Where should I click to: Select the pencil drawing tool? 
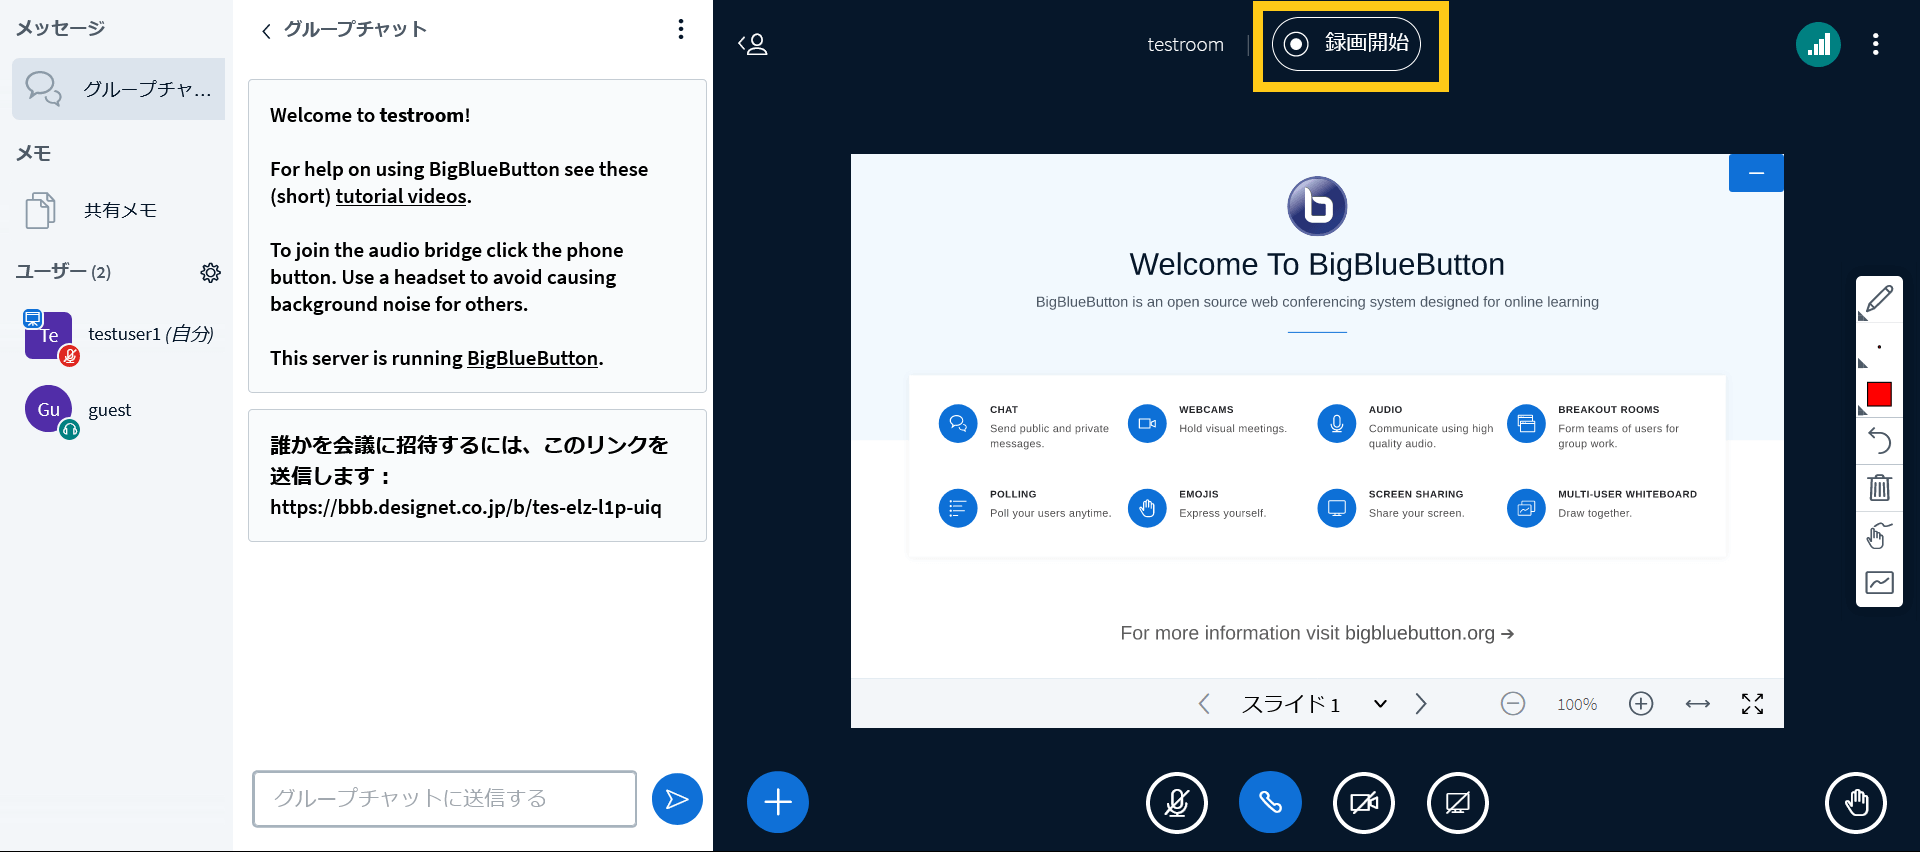tap(1879, 299)
